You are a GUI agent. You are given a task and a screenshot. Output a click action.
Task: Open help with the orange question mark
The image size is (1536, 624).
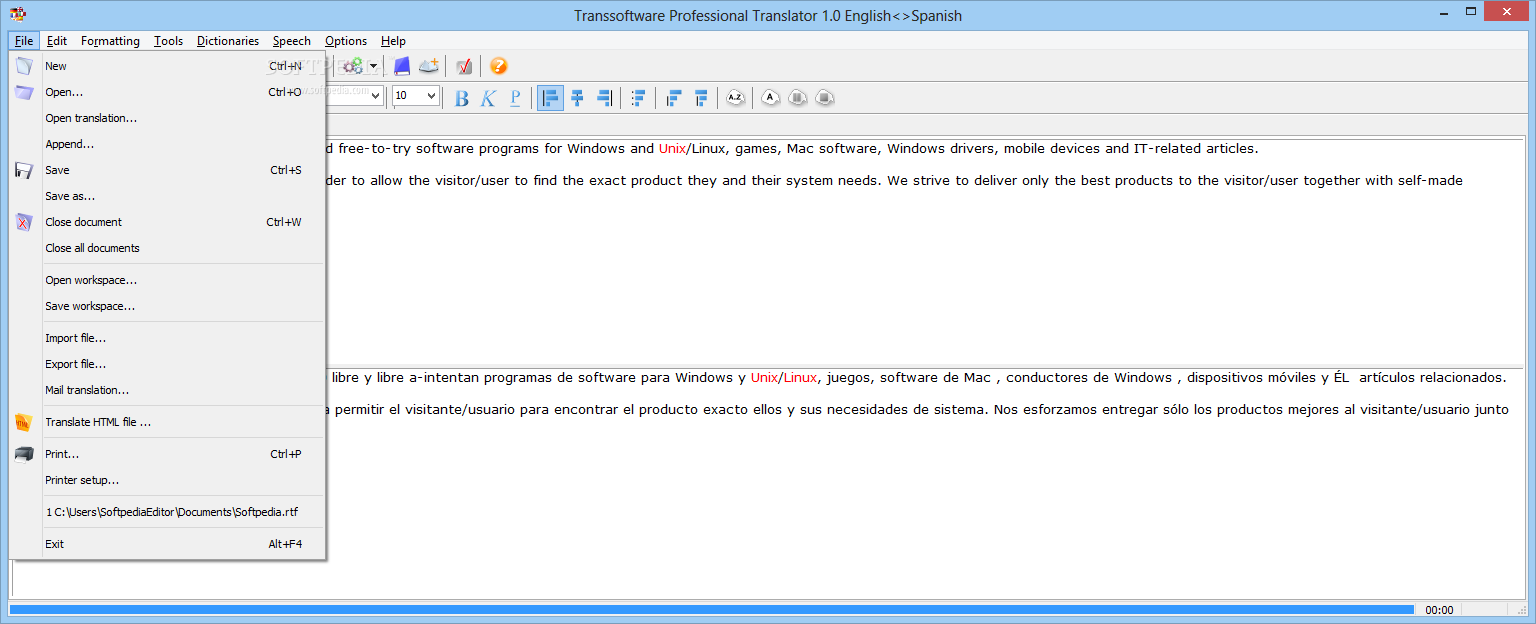[x=499, y=66]
